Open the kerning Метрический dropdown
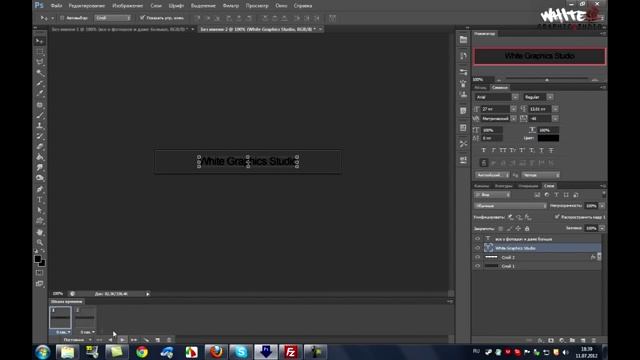This screenshot has width=640, height=360. pyautogui.click(x=513, y=118)
